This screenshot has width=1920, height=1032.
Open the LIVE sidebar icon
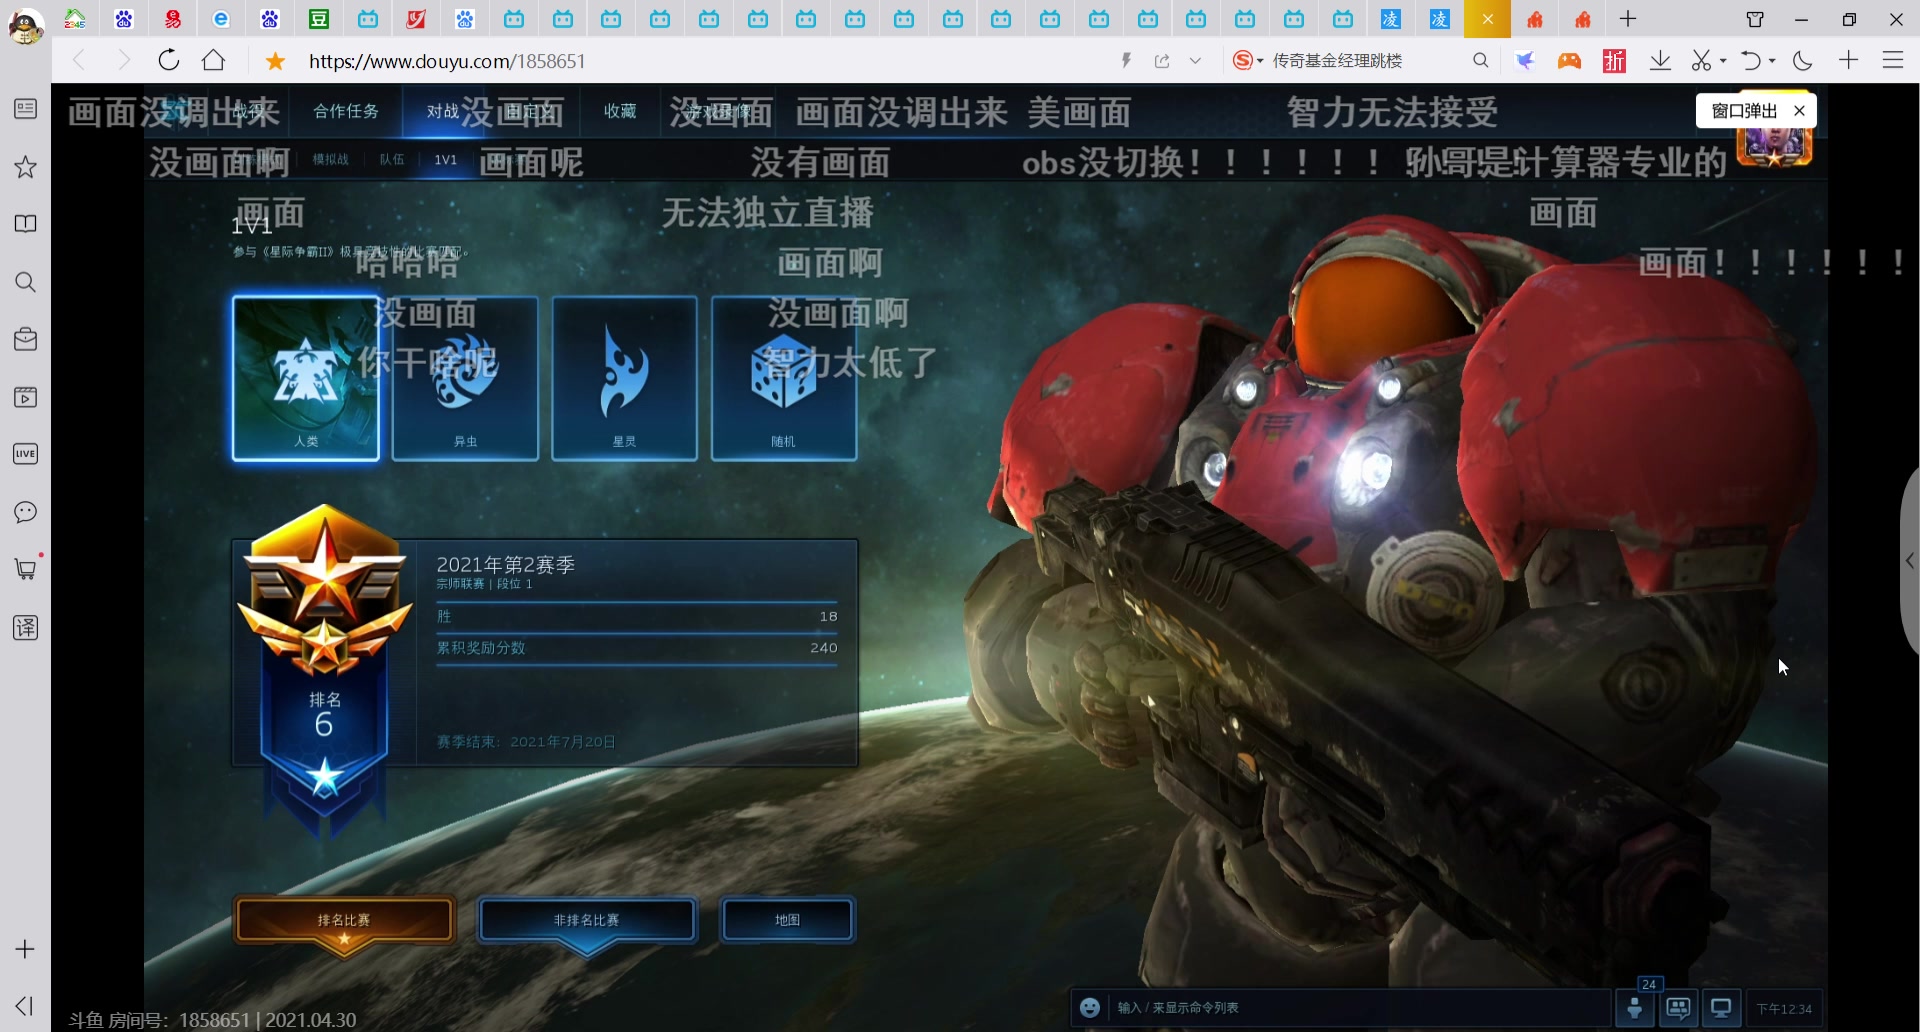coord(26,454)
